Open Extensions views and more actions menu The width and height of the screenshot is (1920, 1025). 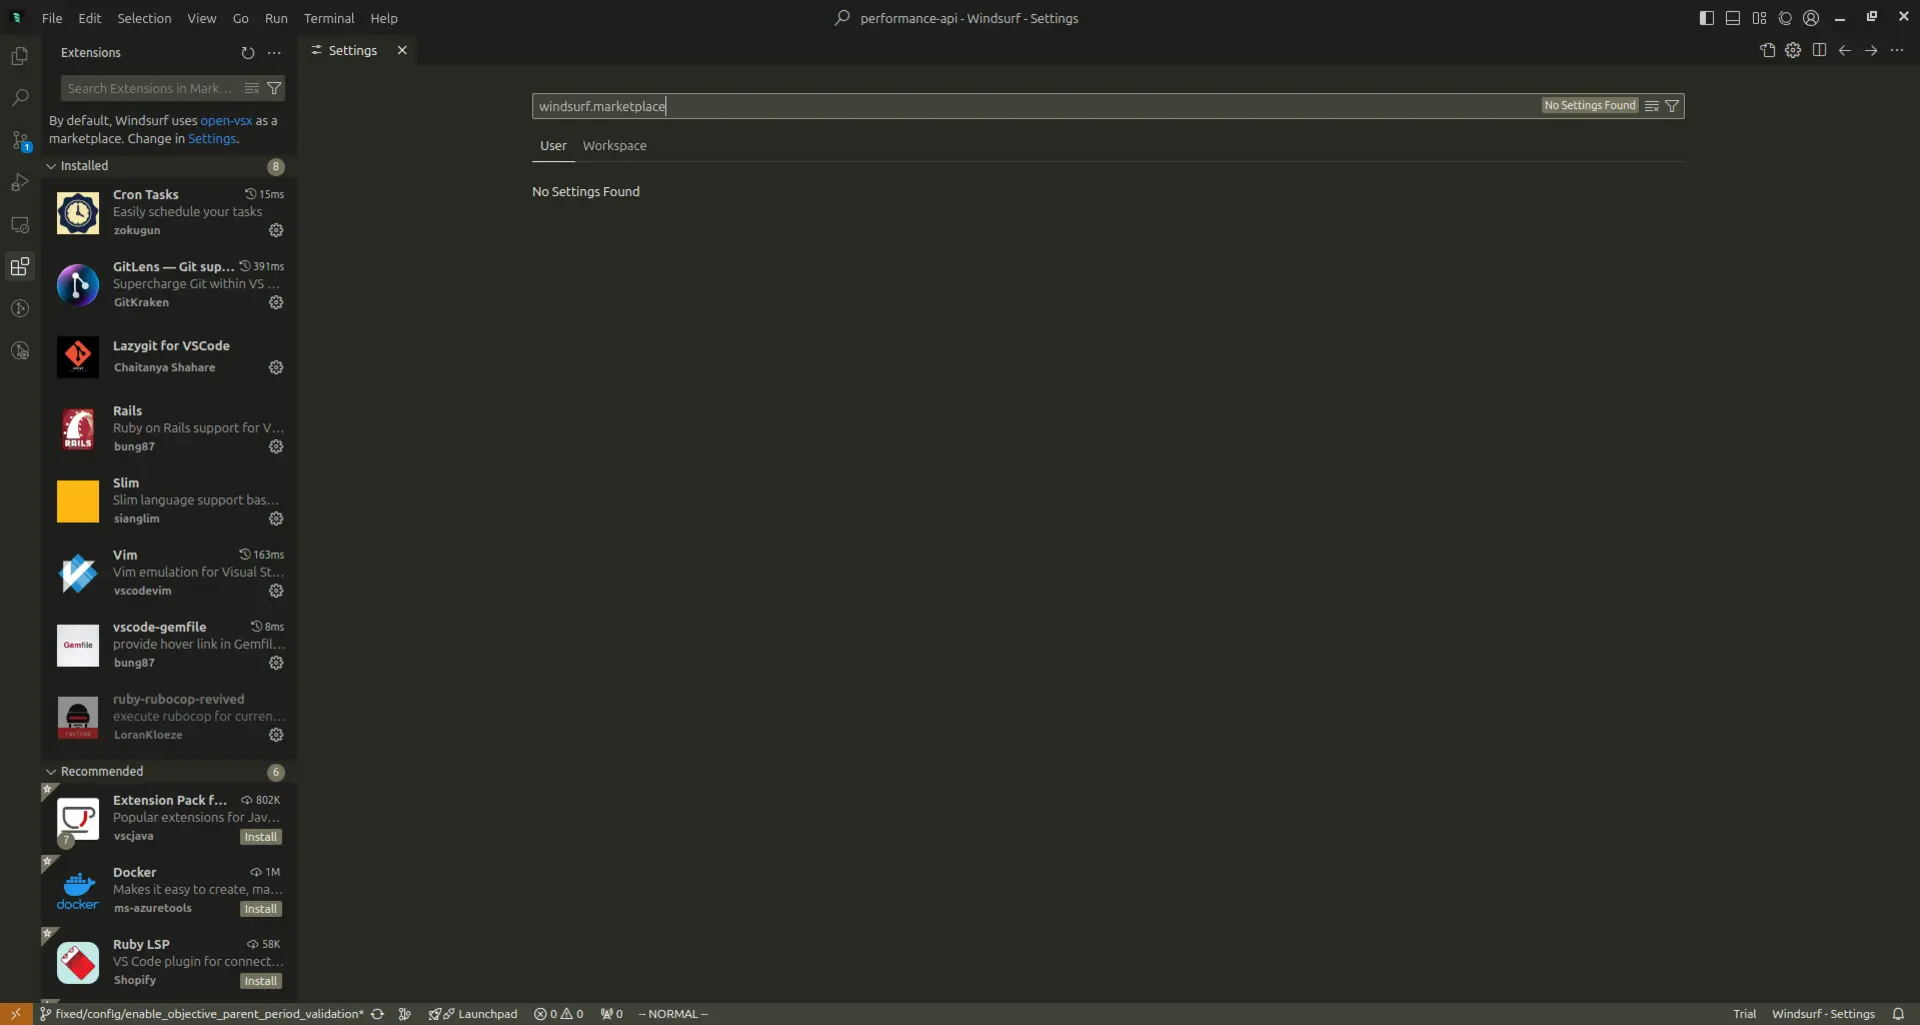274,53
